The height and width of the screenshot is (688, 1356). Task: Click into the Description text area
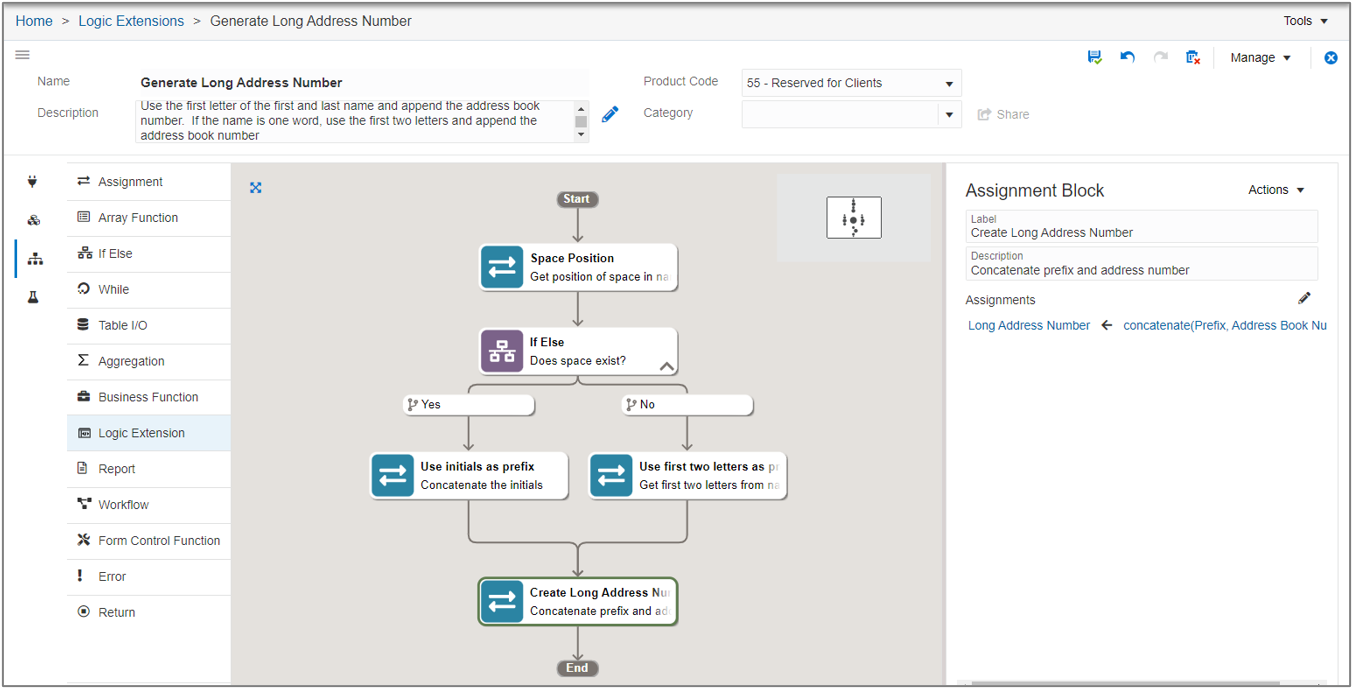(x=354, y=121)
